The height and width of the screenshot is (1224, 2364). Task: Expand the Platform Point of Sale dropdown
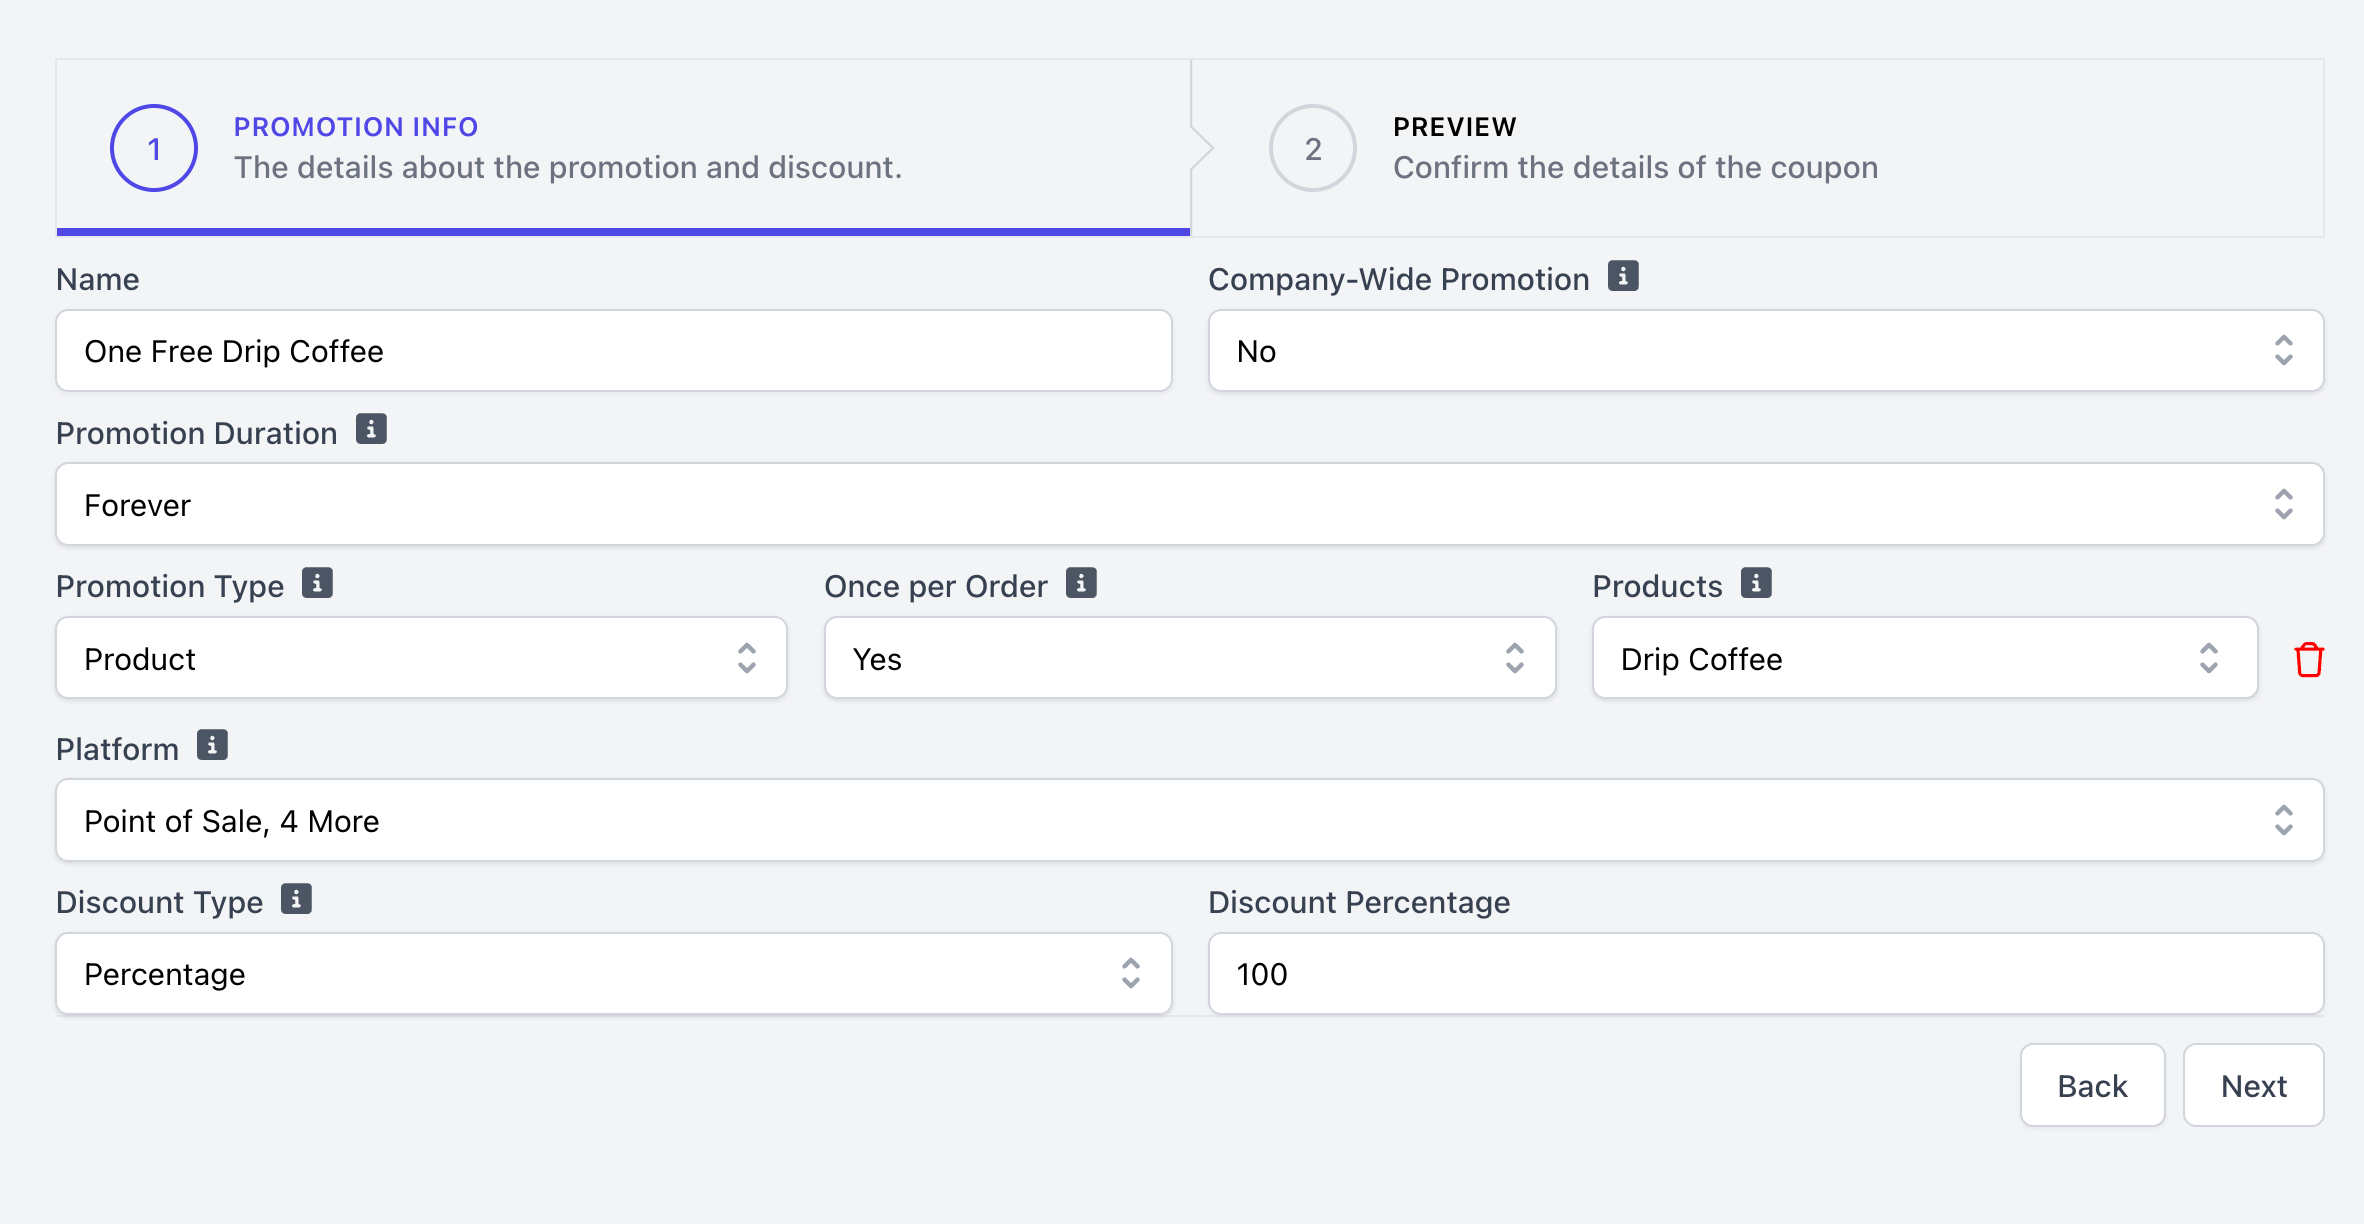[1190, 820]
